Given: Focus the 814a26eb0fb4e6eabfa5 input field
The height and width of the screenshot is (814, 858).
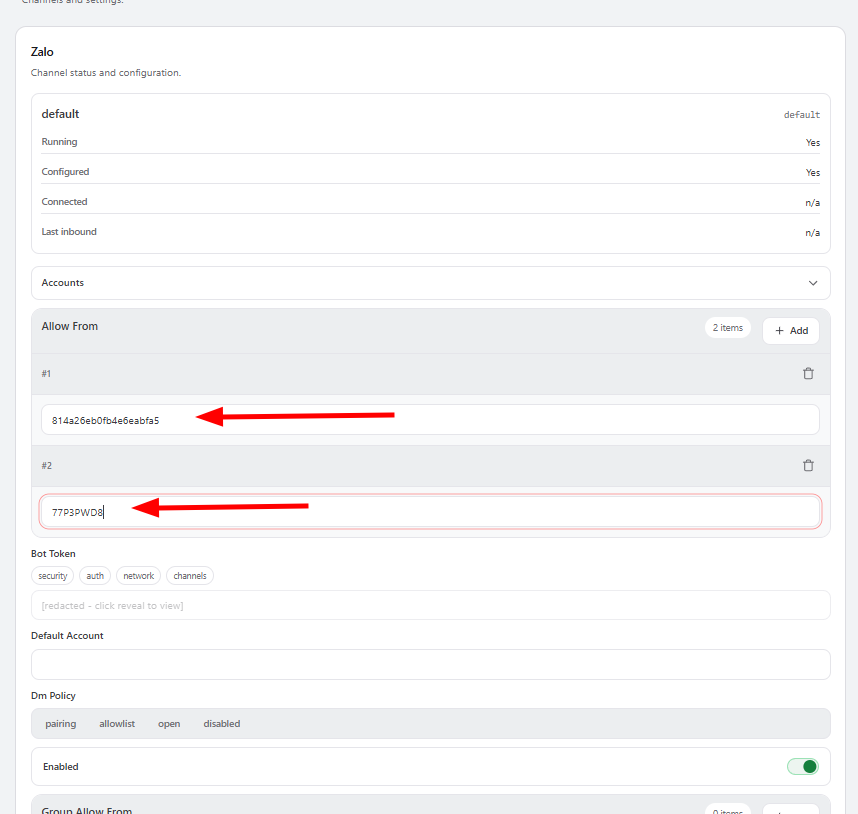Looking at the screenshot, I should click(x=430, y=420).
